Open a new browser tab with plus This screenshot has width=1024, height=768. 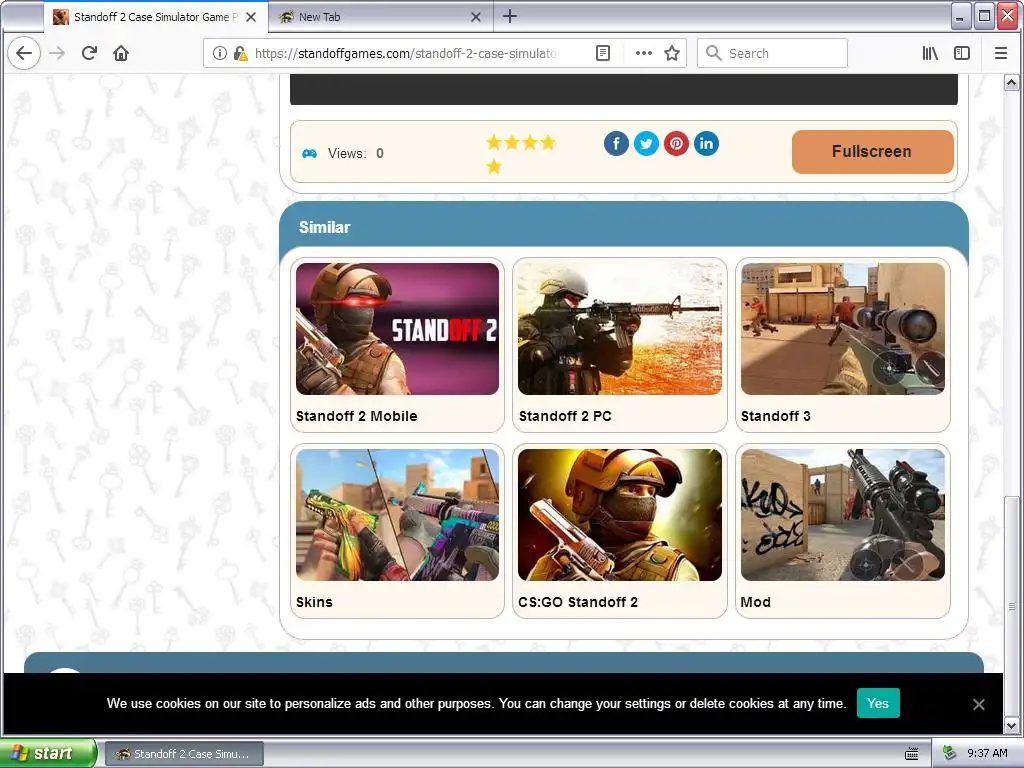point(510,16)
